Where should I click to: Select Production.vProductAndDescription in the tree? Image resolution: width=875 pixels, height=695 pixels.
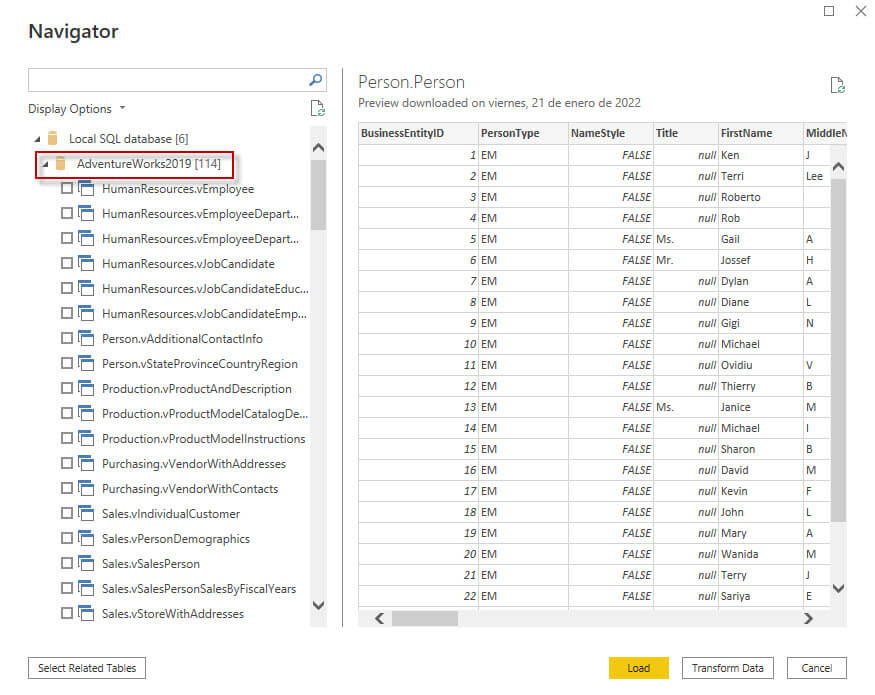pyautogui.click(x=196, y=389)
